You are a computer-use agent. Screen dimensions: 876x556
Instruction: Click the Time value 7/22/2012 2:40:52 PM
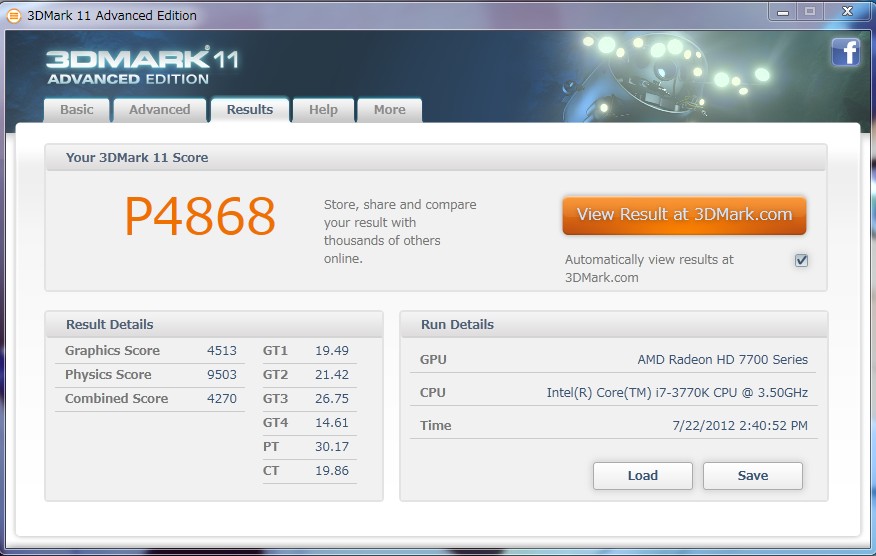click(x=740, y=426)
